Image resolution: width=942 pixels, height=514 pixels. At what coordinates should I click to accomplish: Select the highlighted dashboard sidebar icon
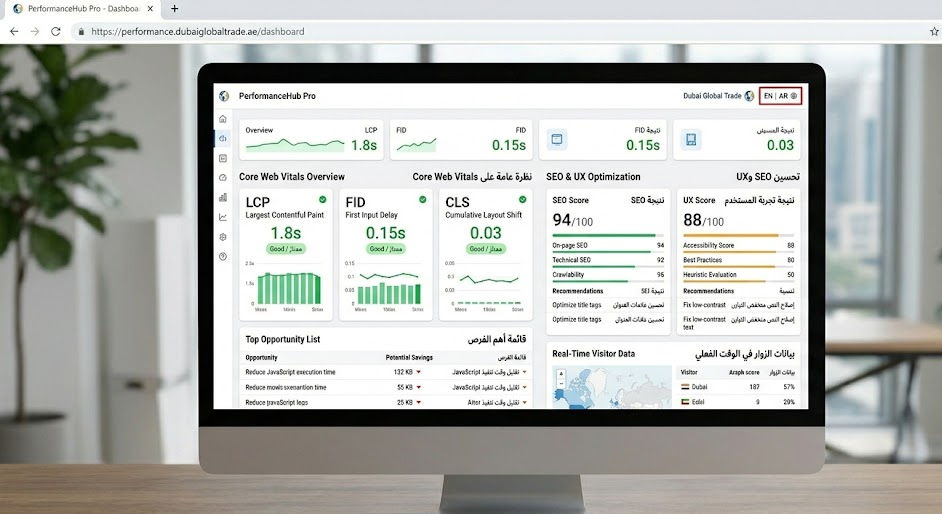click(223, 139)
